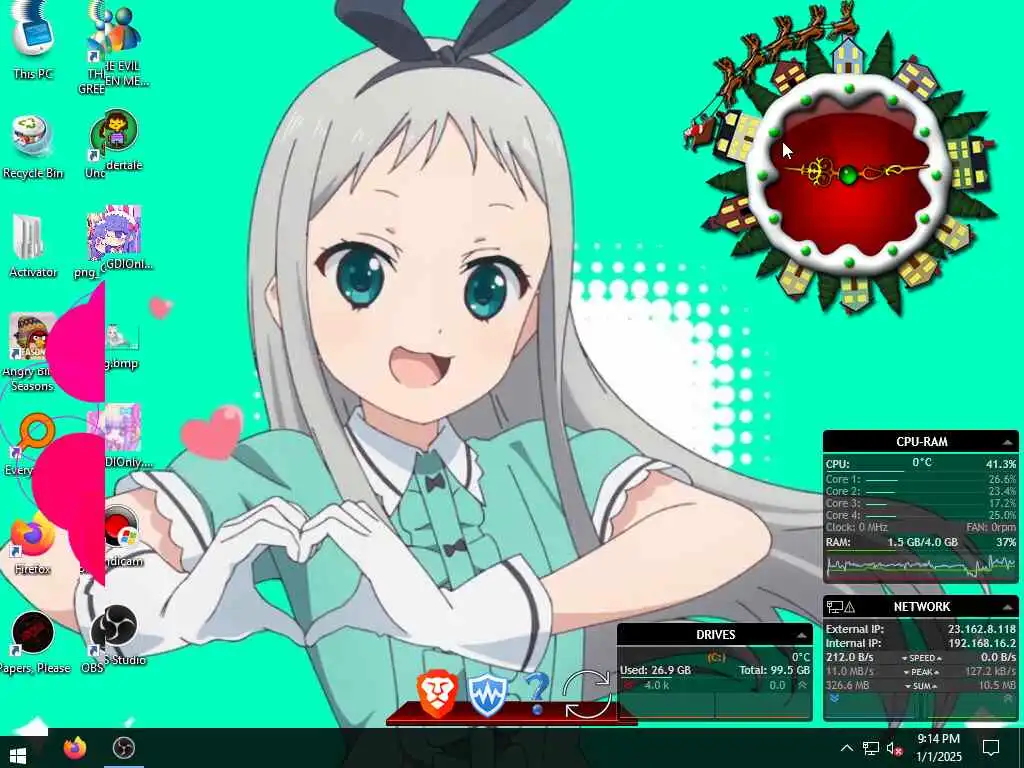
Task: Launch Firefox from the desktop shortcut
Action: (31, 542)
